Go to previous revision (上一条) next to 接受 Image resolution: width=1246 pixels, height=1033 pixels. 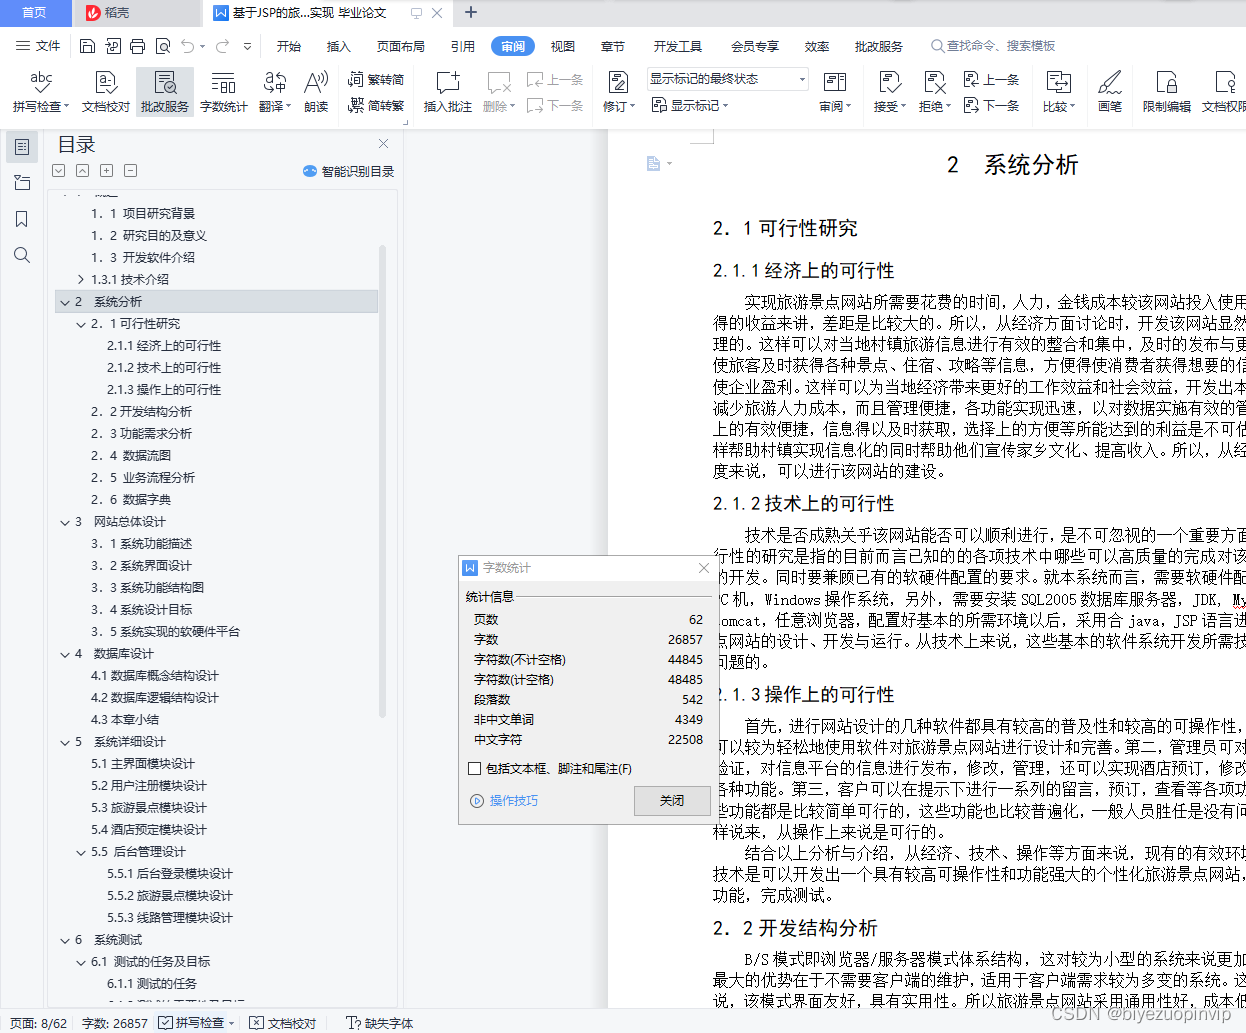pos(991,80)
